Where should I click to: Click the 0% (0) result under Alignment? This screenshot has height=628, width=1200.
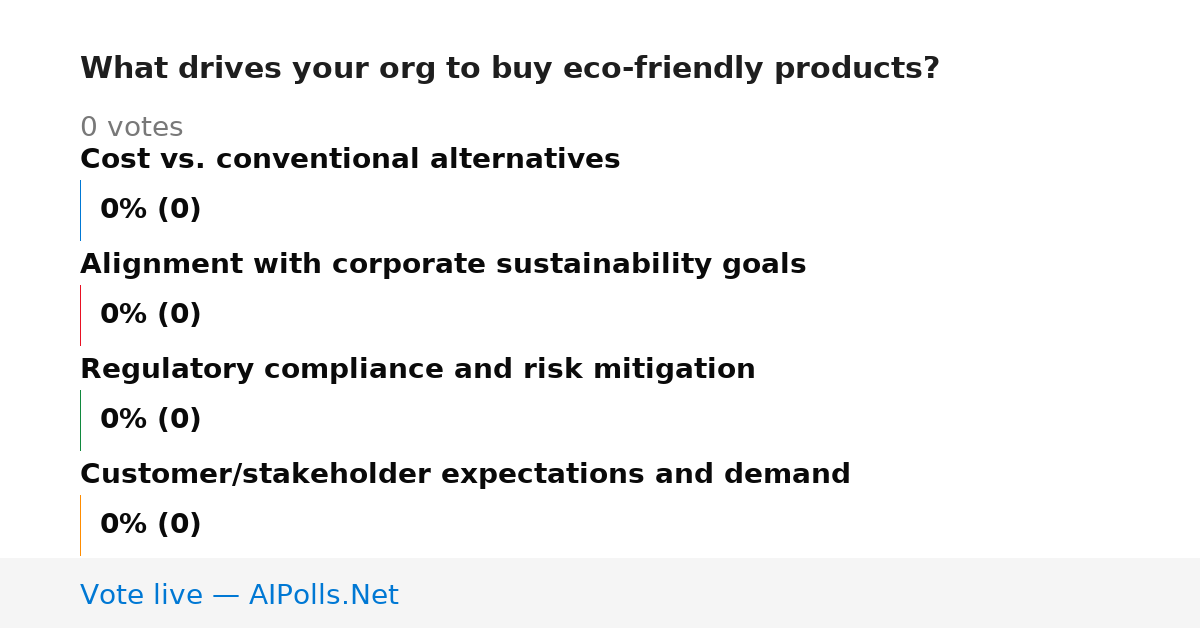(x=151, y=315)
